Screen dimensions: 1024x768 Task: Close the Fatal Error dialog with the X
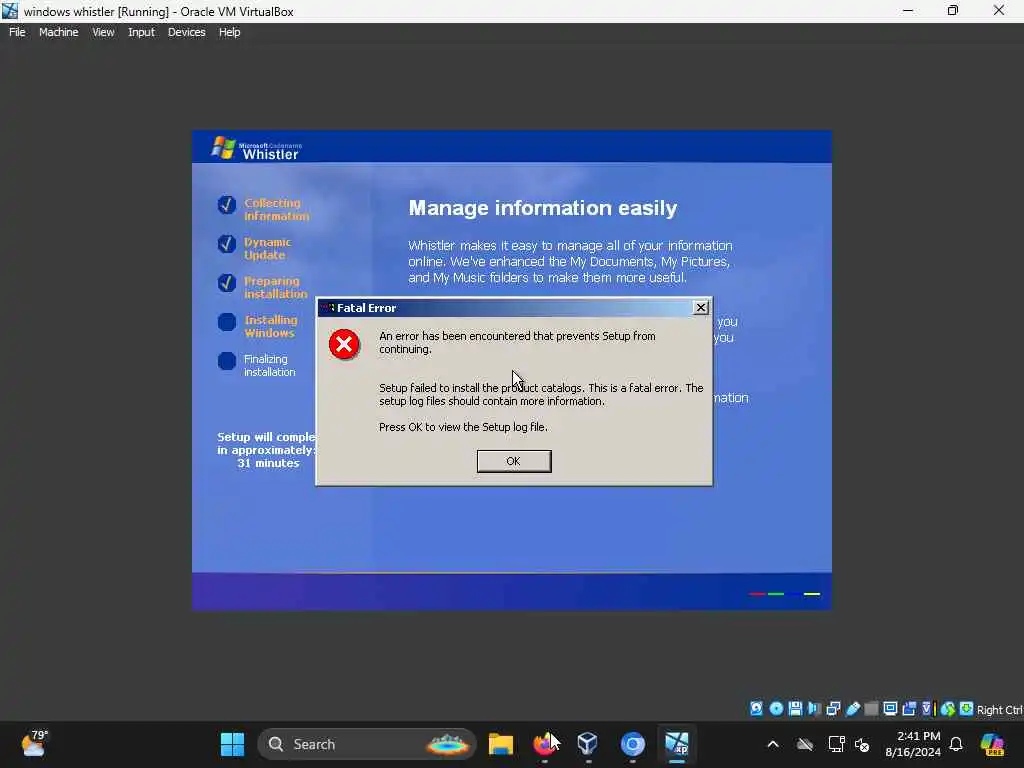701,308
